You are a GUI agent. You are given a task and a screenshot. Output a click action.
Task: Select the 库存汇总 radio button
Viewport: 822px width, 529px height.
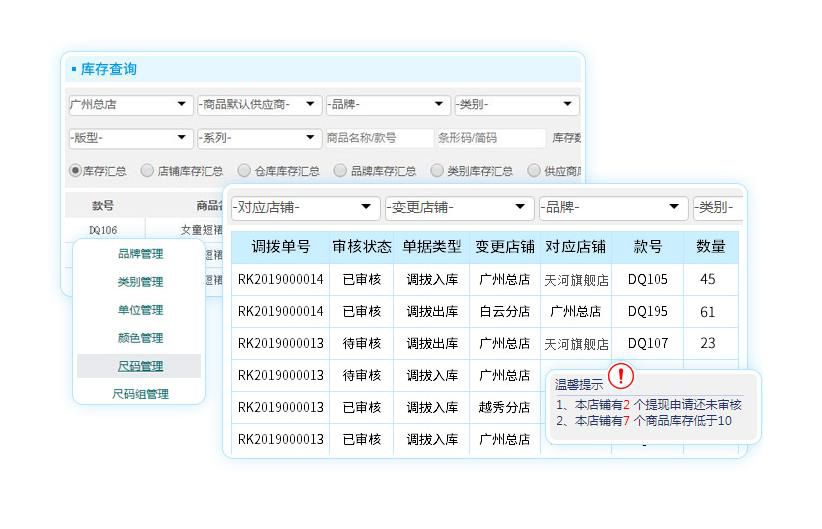(x=75, y=170)
